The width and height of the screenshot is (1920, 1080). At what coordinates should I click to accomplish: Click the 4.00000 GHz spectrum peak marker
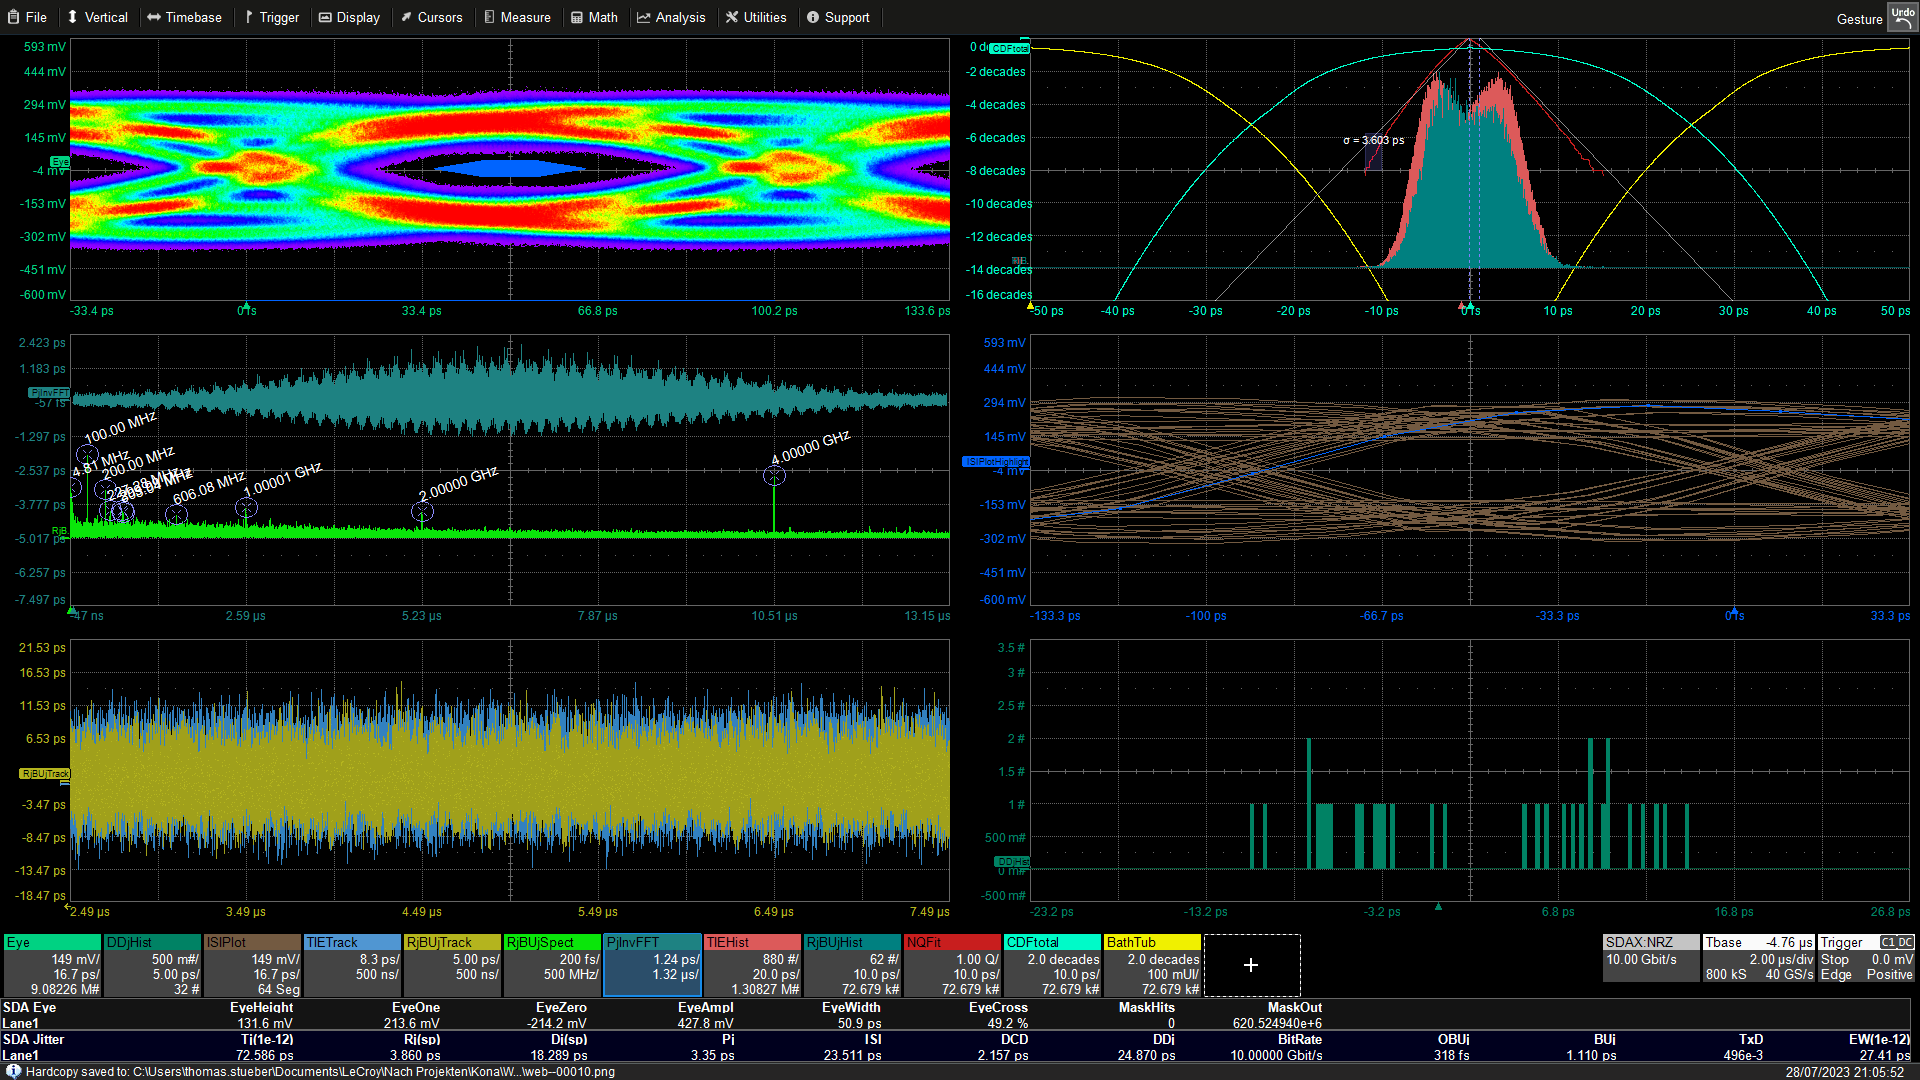point(774,476)
